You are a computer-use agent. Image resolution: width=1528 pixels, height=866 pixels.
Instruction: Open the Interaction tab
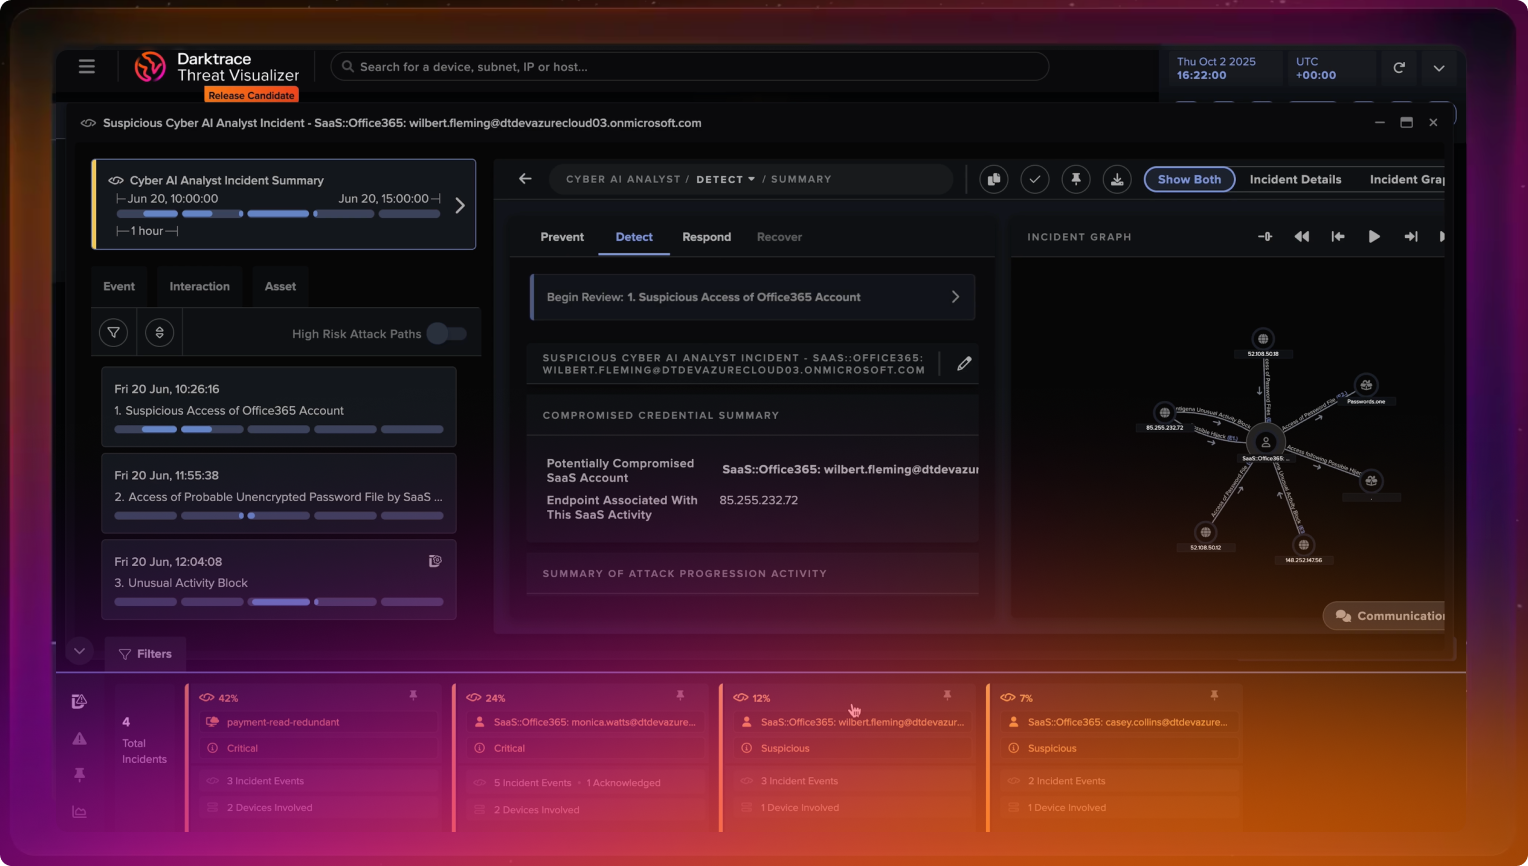coord(199,286)
